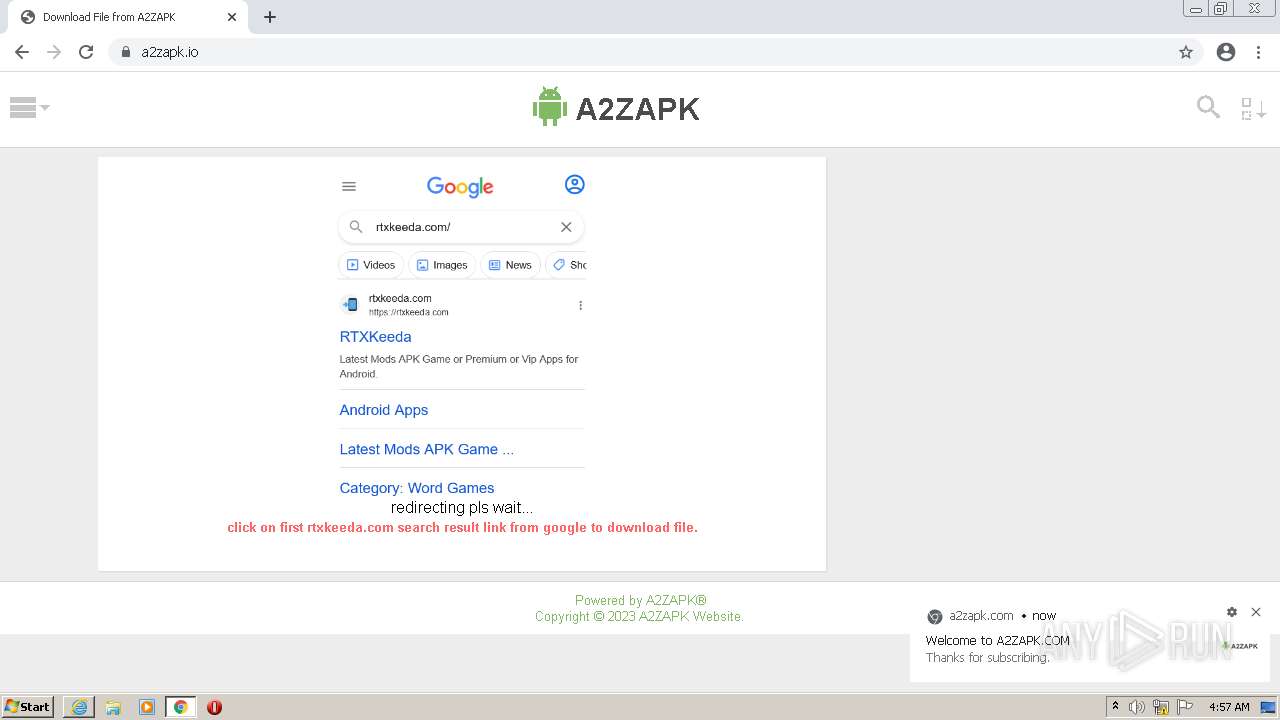This screenshot has width=1280, height=720.
Task: Click the Google hamburger menu in image
Action: [349, 186]
